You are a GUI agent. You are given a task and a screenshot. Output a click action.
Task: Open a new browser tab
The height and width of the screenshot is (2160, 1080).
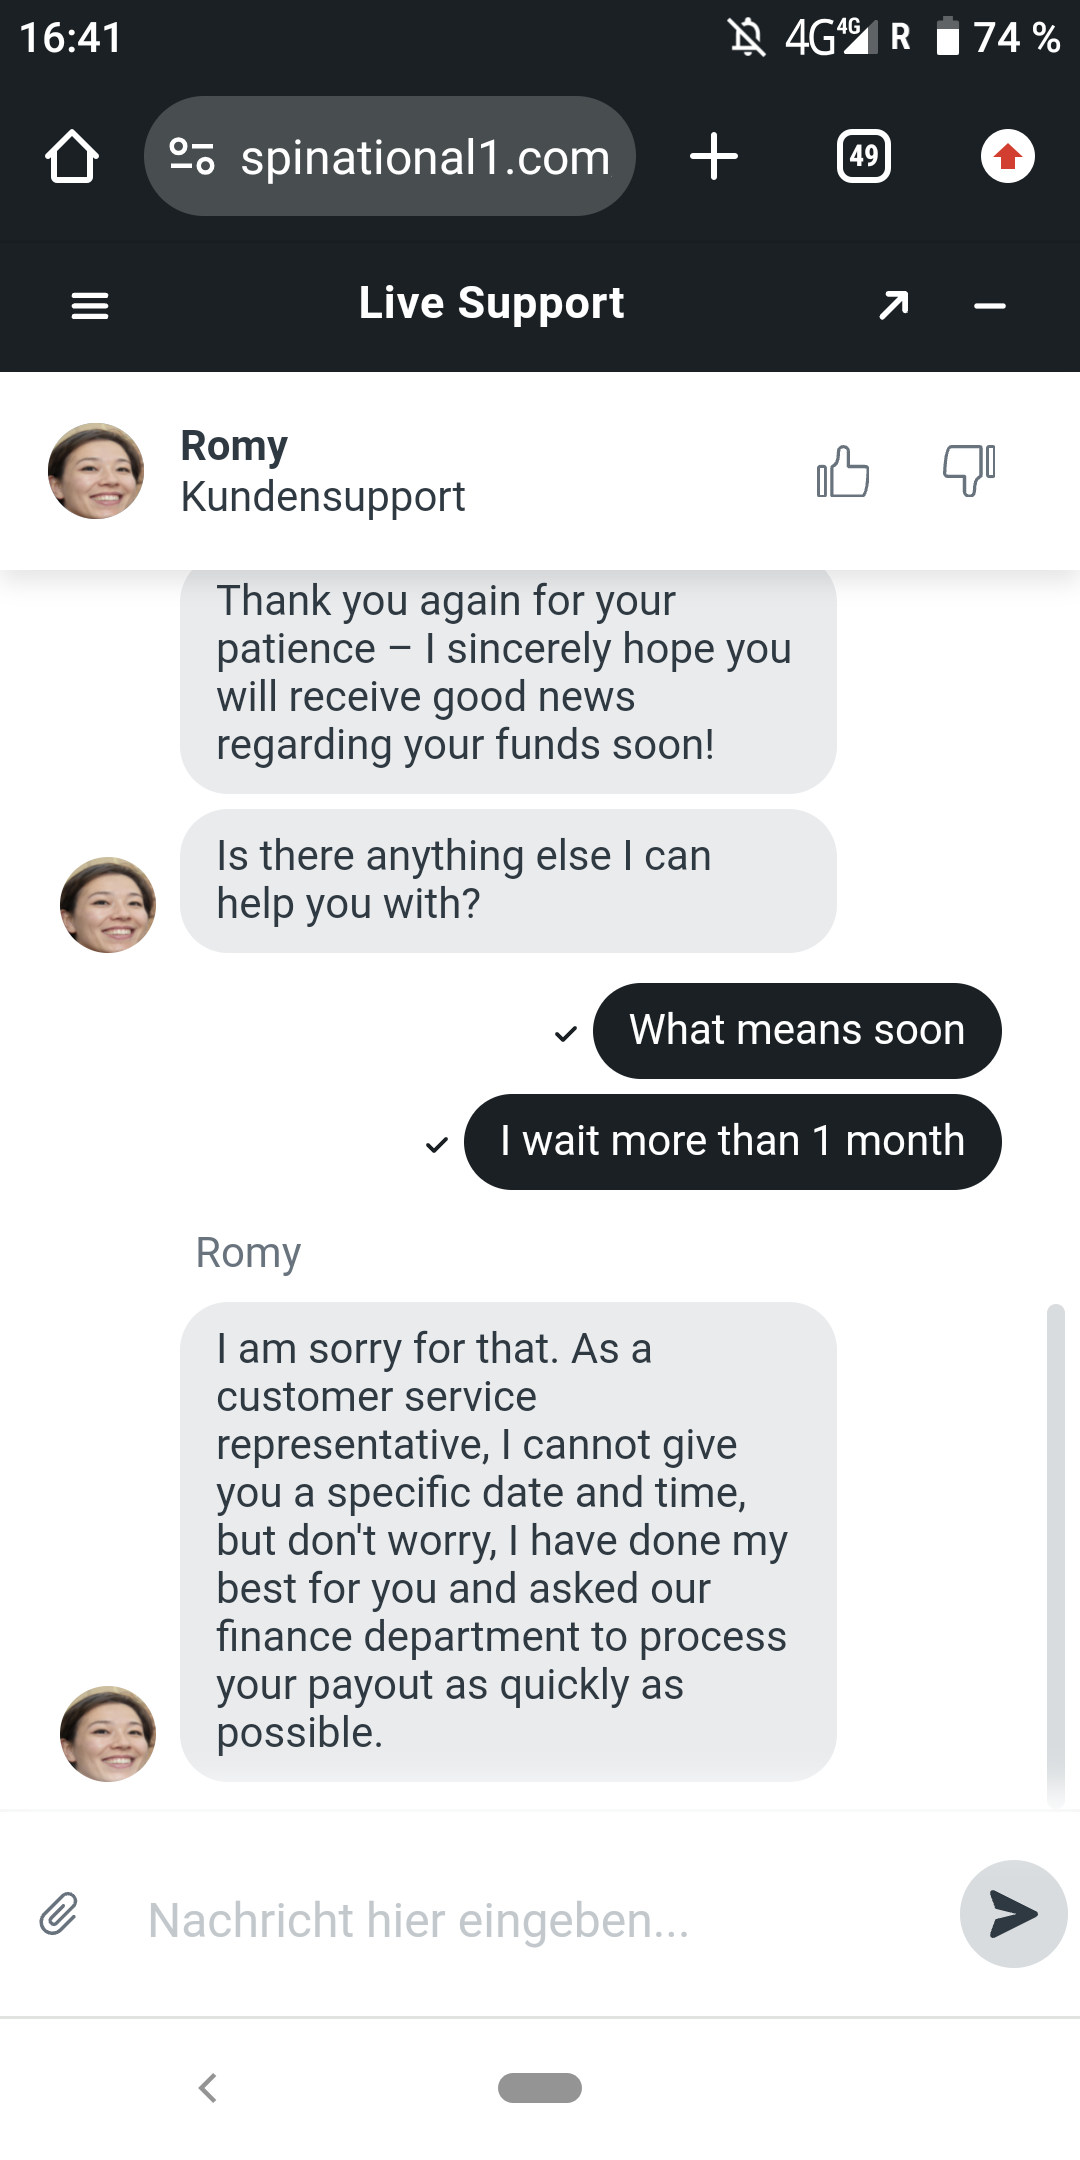coord(714,157)
